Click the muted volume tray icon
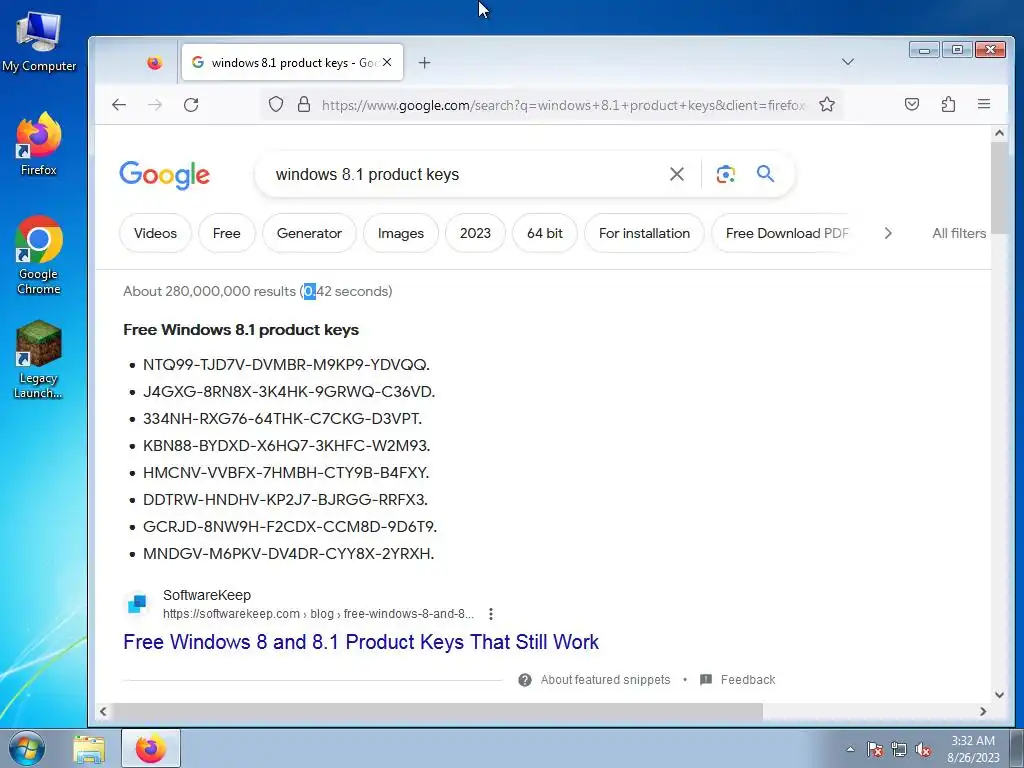Viewport: 1024px width, 768px height. coord(923,749)
